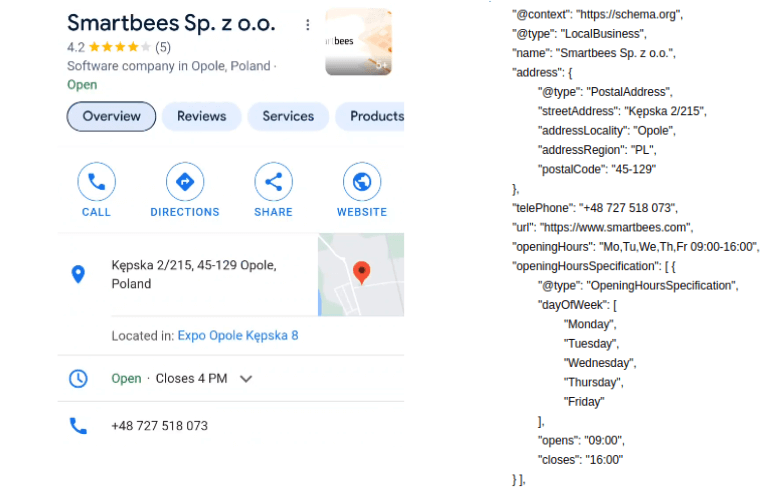Click the "@context" schema.org line

coord(598,14)
